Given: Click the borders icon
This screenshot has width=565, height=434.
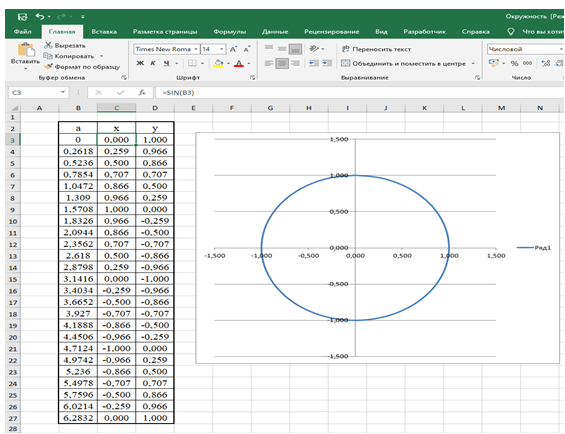Looking at the screenshot, I should pos(192,63).
